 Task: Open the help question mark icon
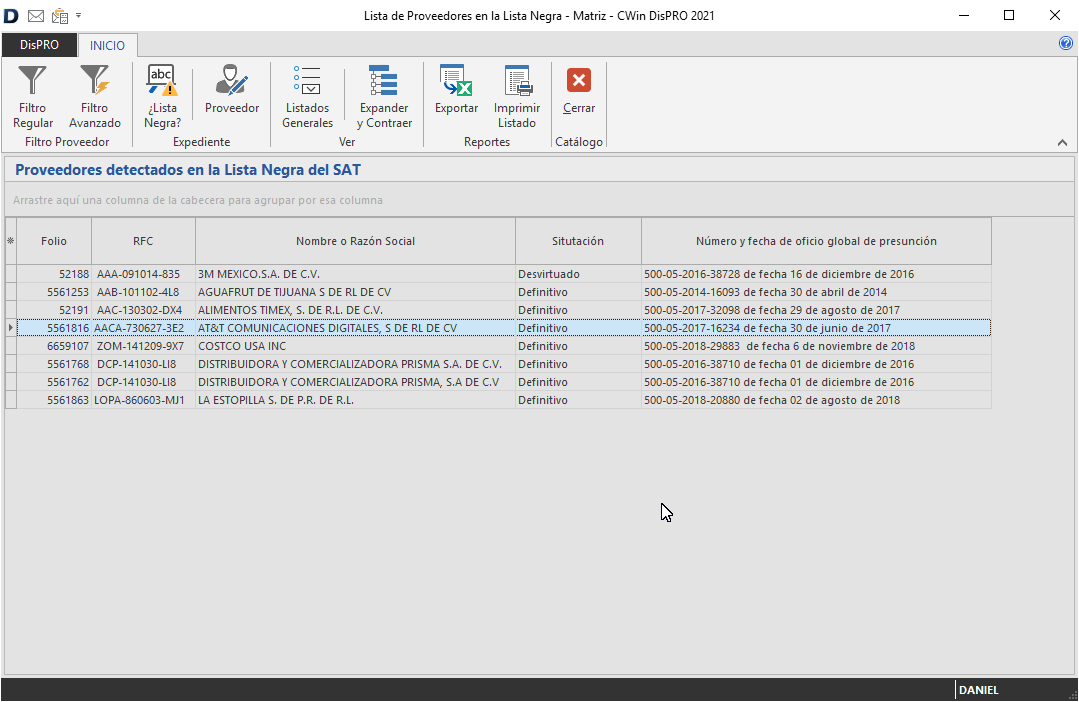(1065, 44)
